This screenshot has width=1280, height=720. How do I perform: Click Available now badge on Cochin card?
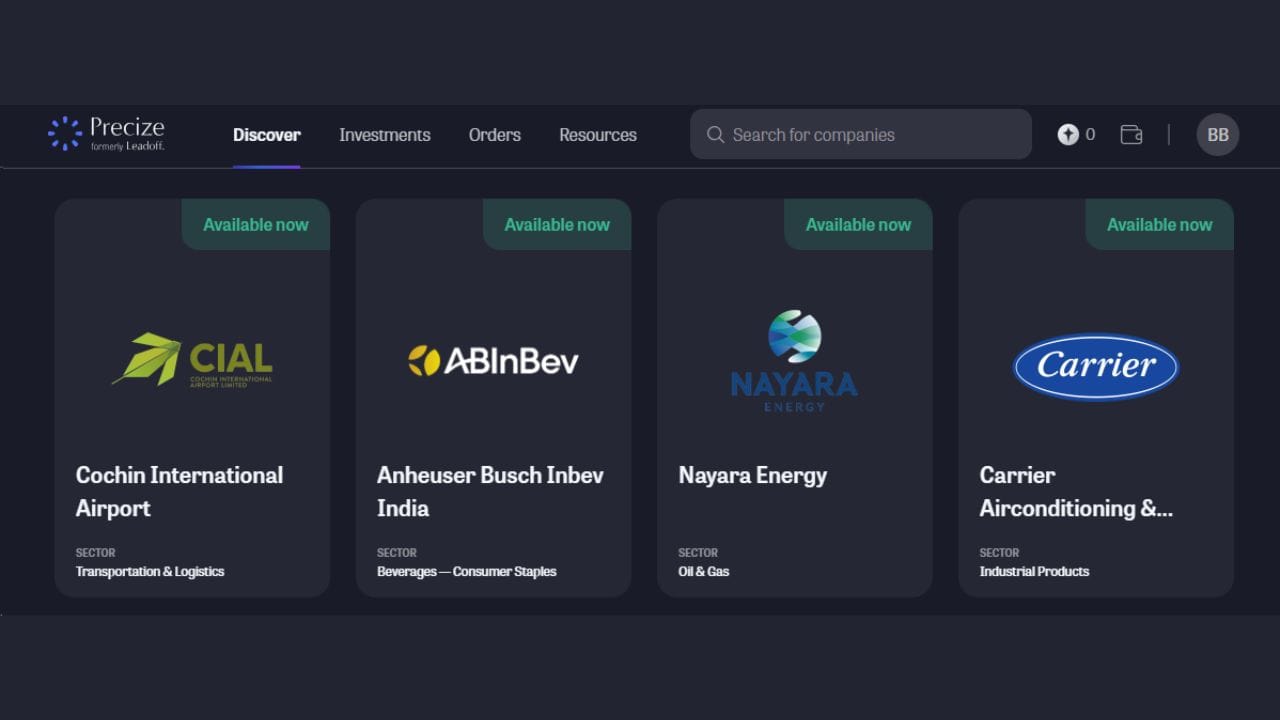(x=256, y=225)
